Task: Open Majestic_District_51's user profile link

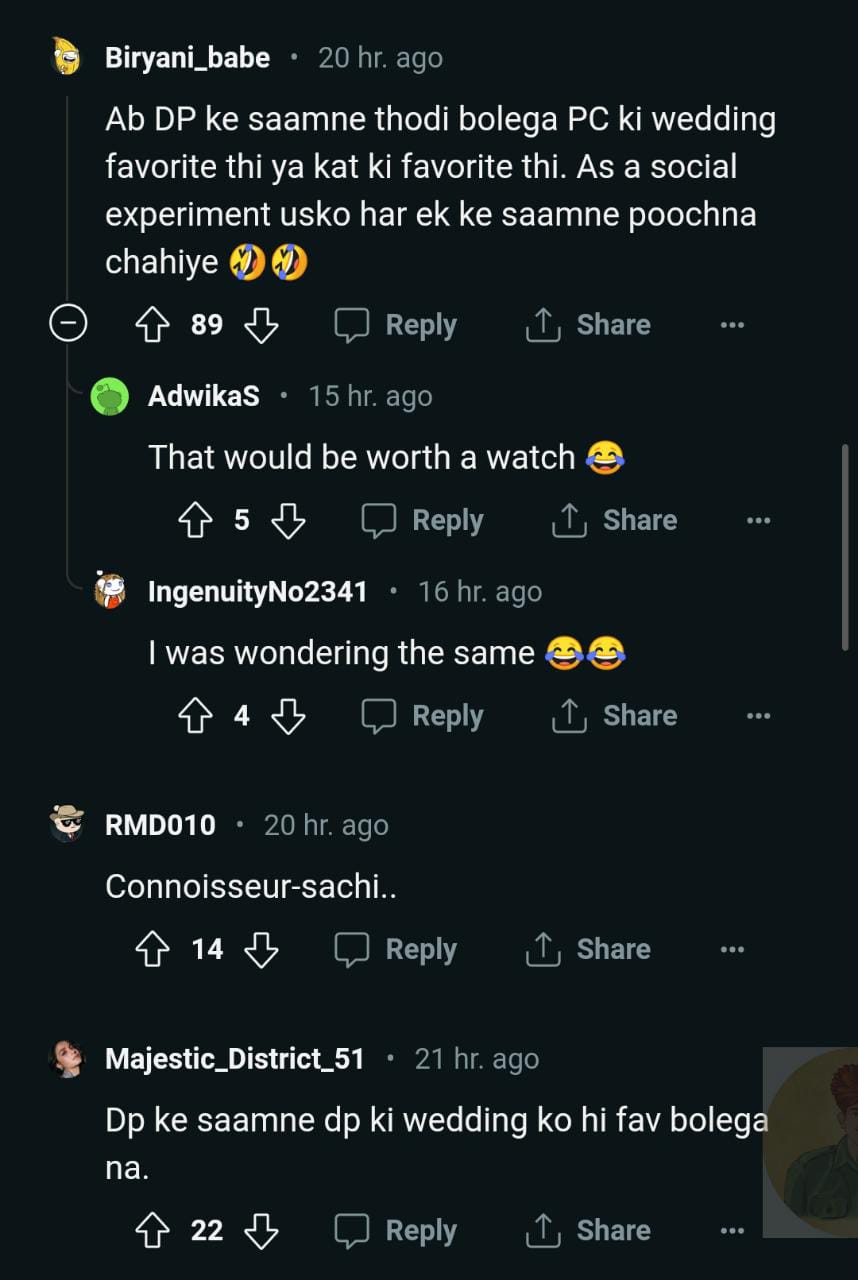Action: pyautogui.click(x=235, y=1059)
